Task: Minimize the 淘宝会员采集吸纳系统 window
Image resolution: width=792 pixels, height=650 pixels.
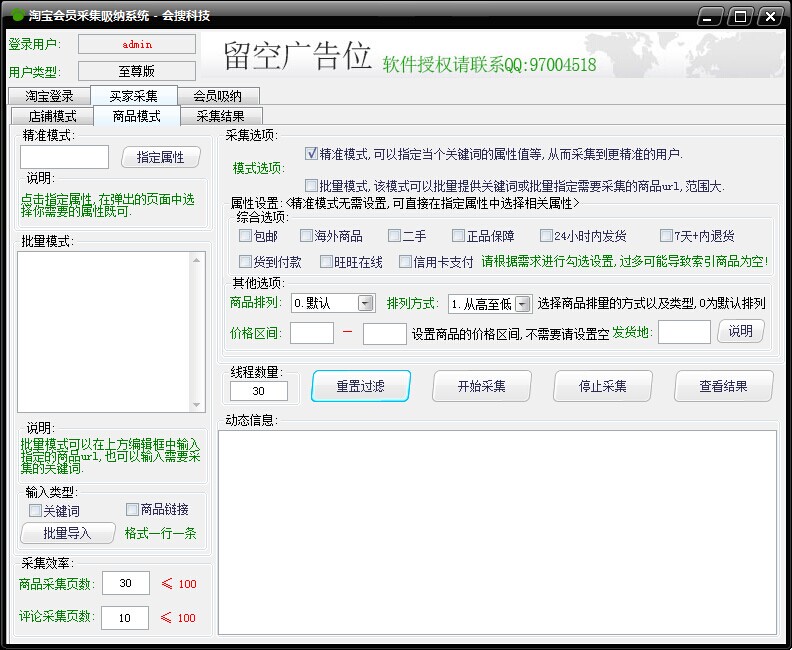Action: click(x=709, y=16)
